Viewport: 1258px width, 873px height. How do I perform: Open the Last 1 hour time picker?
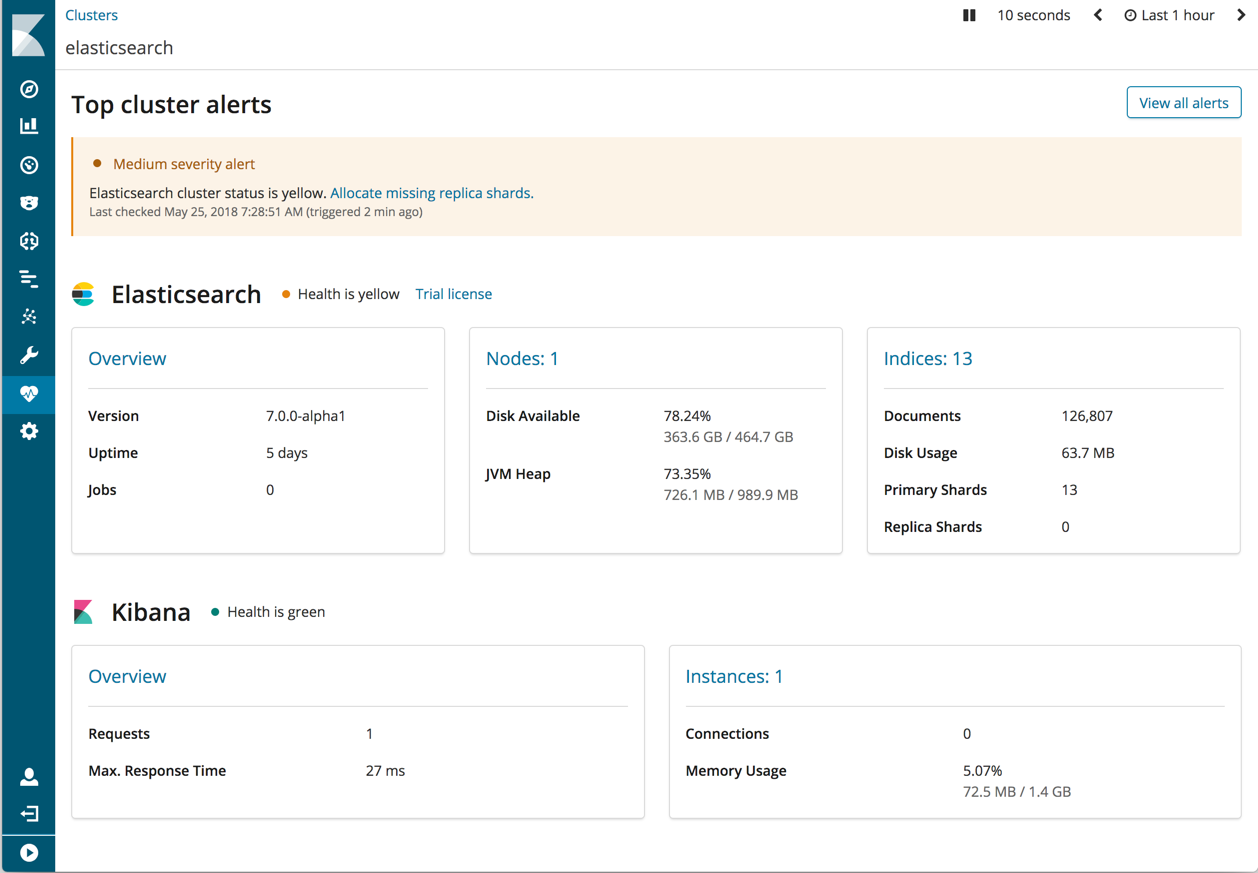[x=1169, y=15]
